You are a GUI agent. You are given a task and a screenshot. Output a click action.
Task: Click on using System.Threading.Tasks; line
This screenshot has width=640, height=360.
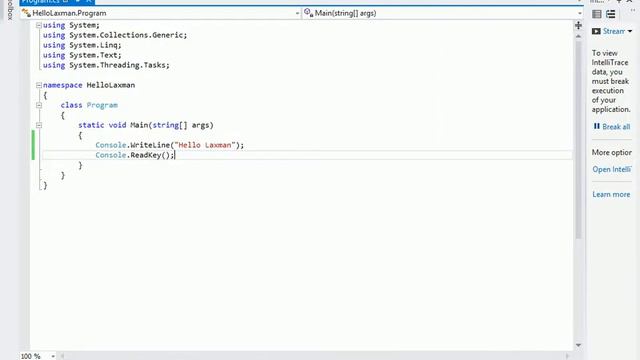(106, 65)
